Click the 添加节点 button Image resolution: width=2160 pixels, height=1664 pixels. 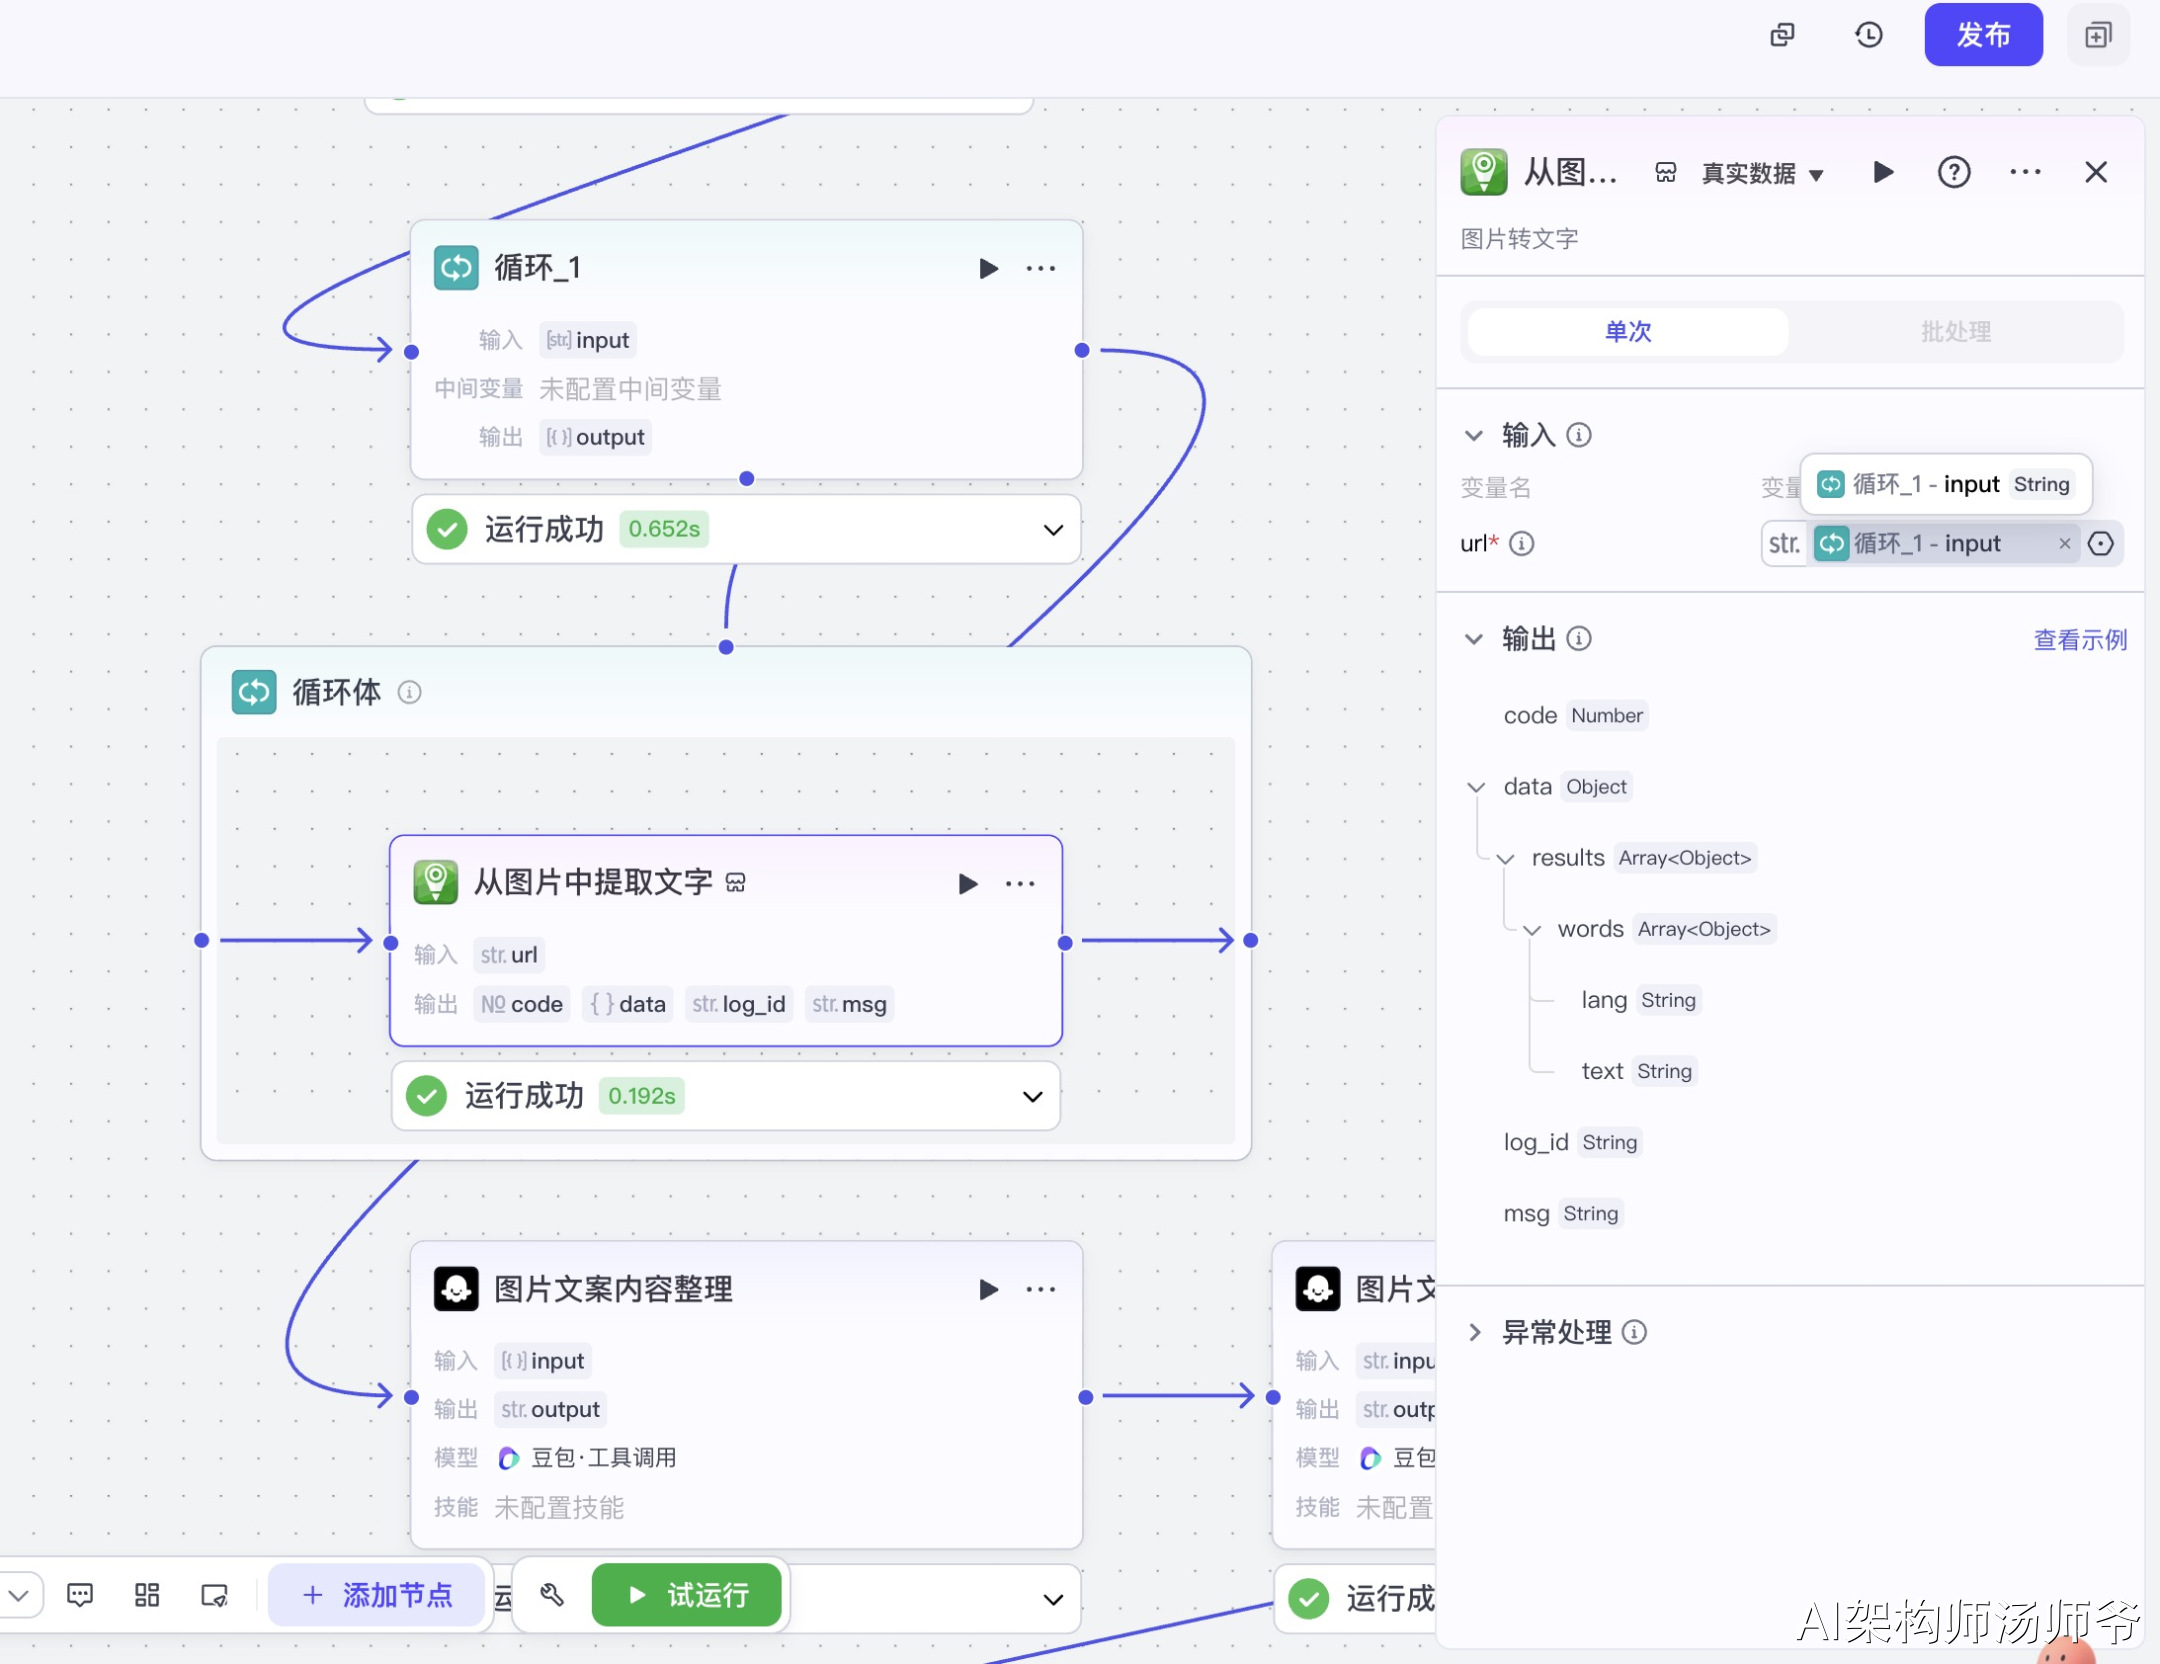377,1595
